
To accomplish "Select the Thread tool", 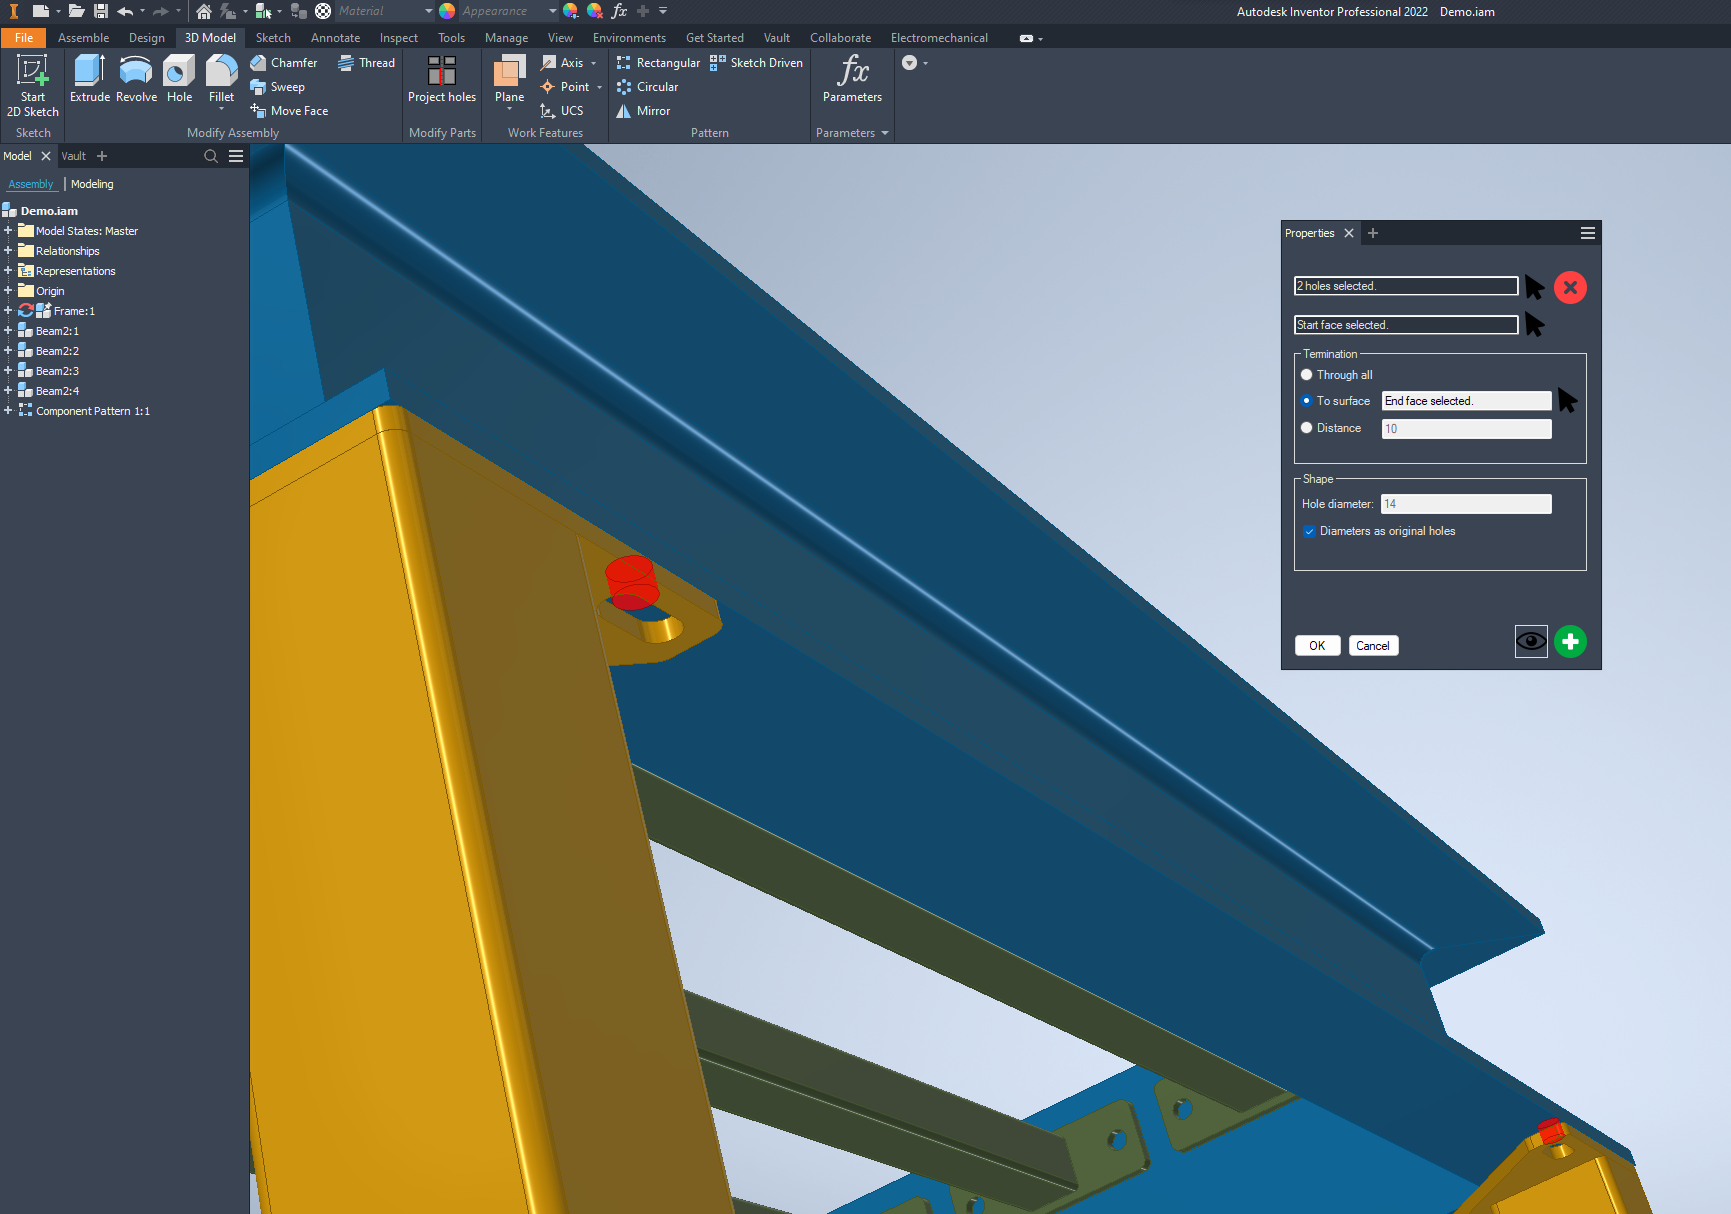I will [366, 63].
